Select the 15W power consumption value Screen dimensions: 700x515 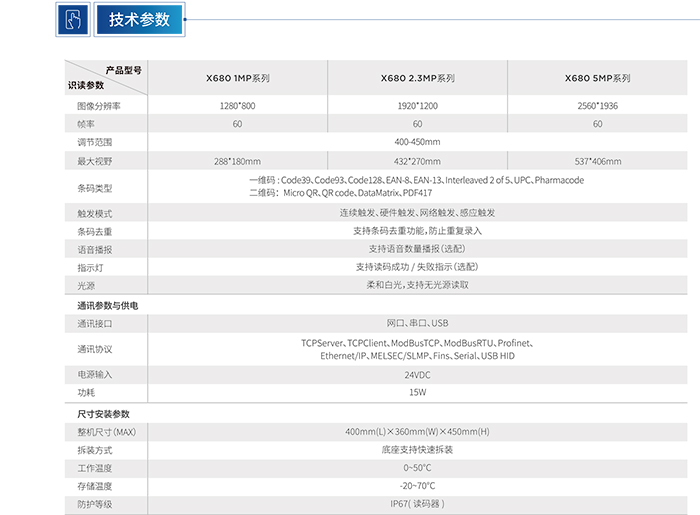click(x=417, y=393)
